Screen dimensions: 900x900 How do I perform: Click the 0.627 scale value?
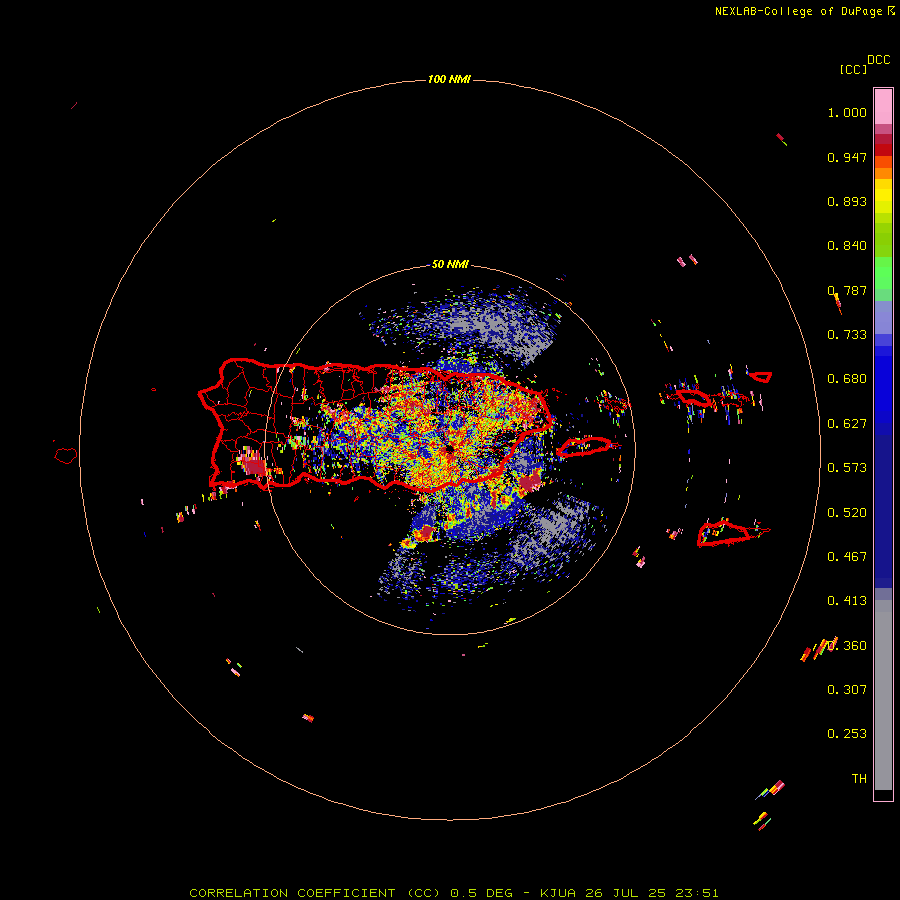pos(847,424)
